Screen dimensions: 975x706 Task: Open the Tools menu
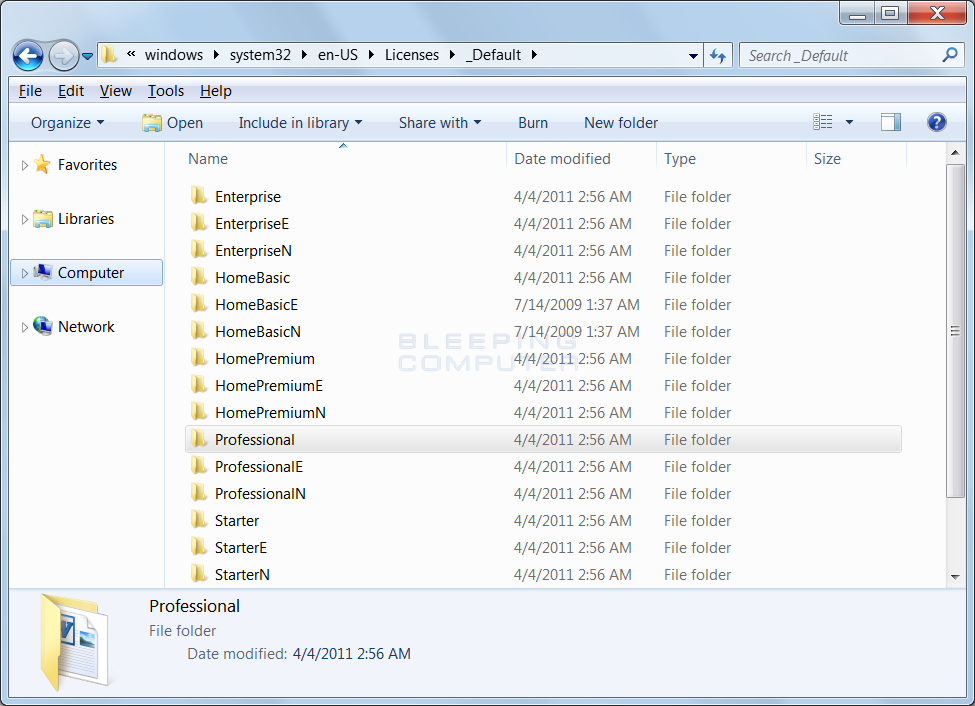point(165,91)
